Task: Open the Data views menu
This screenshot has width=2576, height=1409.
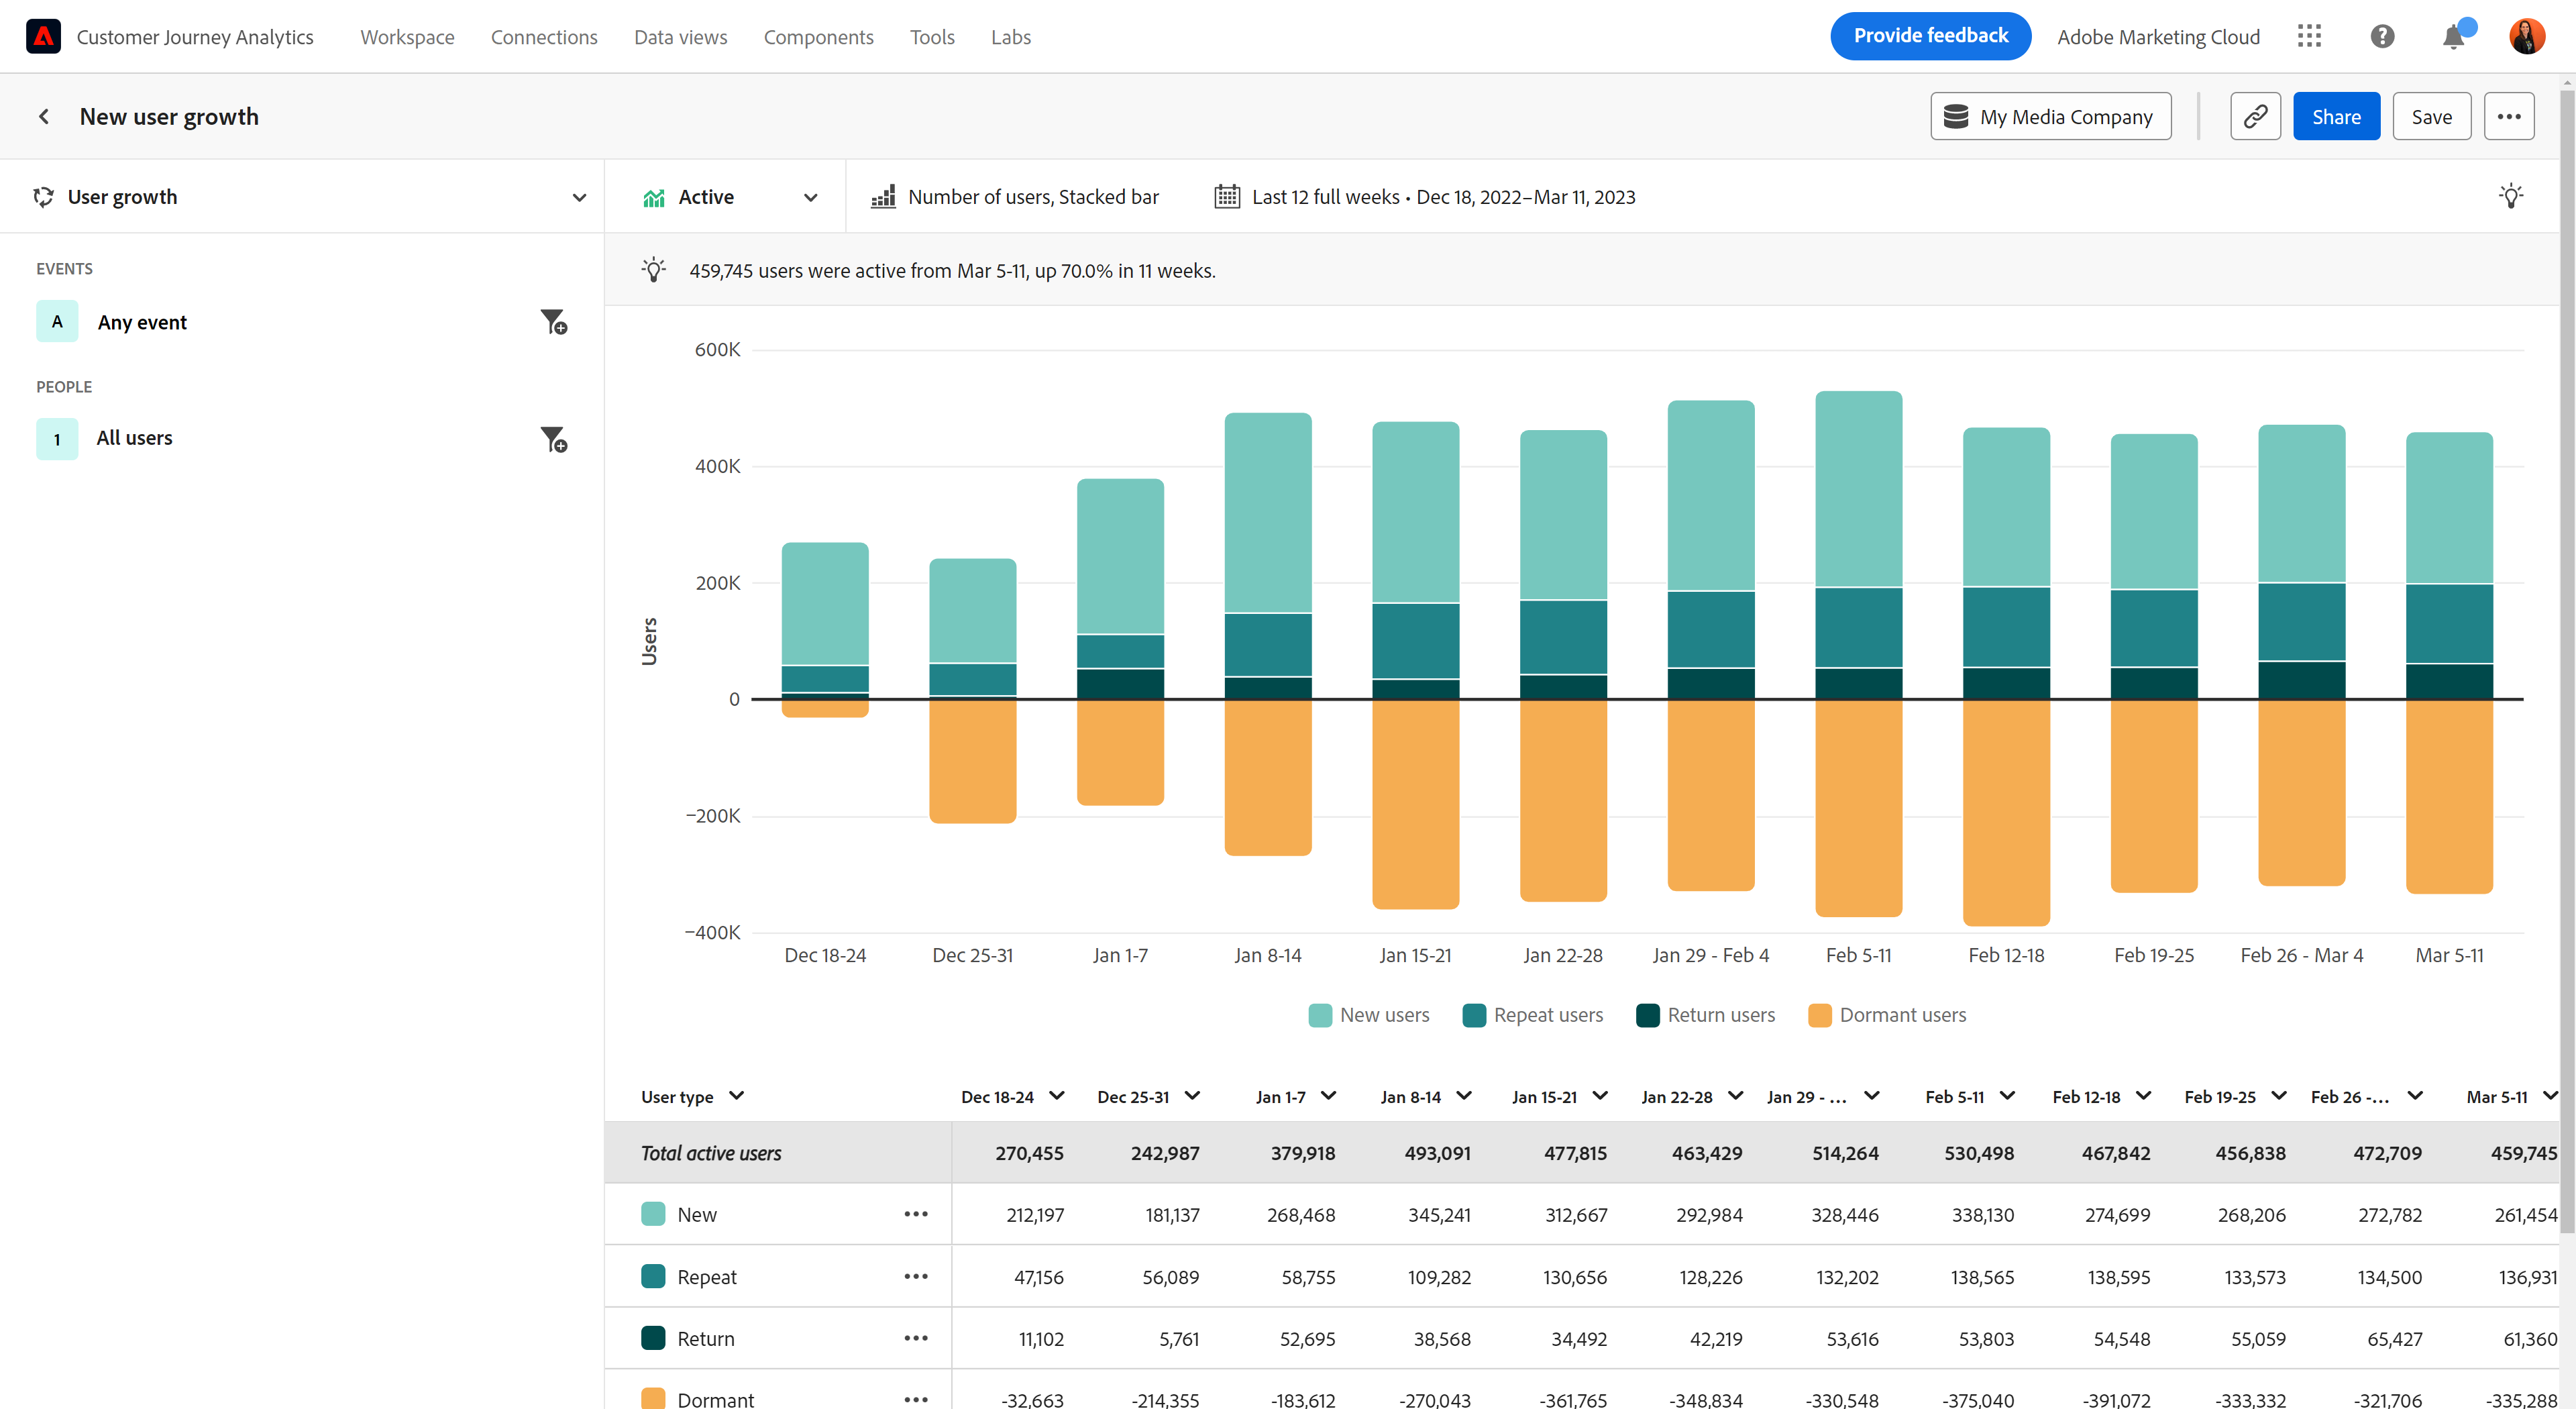Action: point(680,37)
